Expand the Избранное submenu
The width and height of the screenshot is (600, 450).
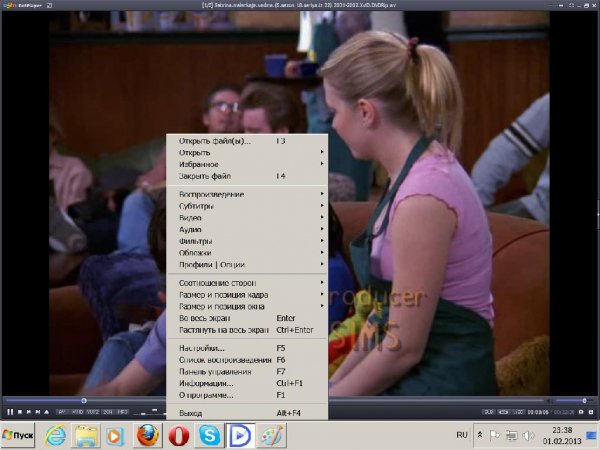[247, 164]
